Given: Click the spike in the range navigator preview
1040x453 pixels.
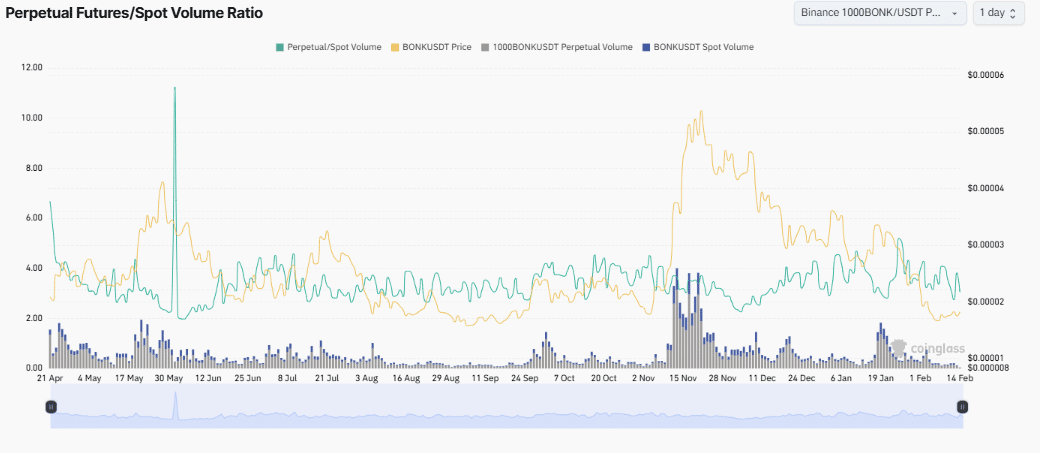Looking at the screenshot, I should (x=175, y=403).
